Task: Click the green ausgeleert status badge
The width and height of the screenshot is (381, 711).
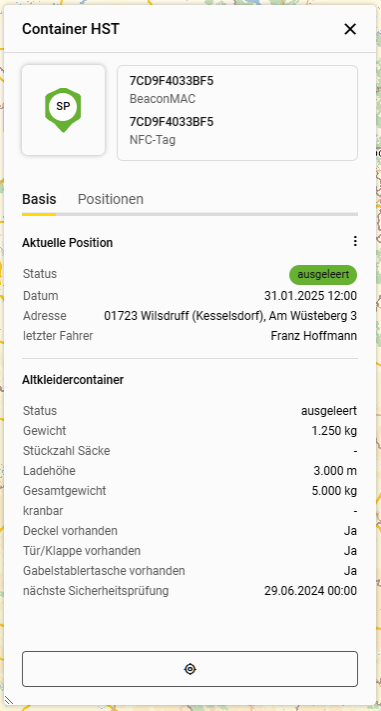Action: tap(323, 274)
